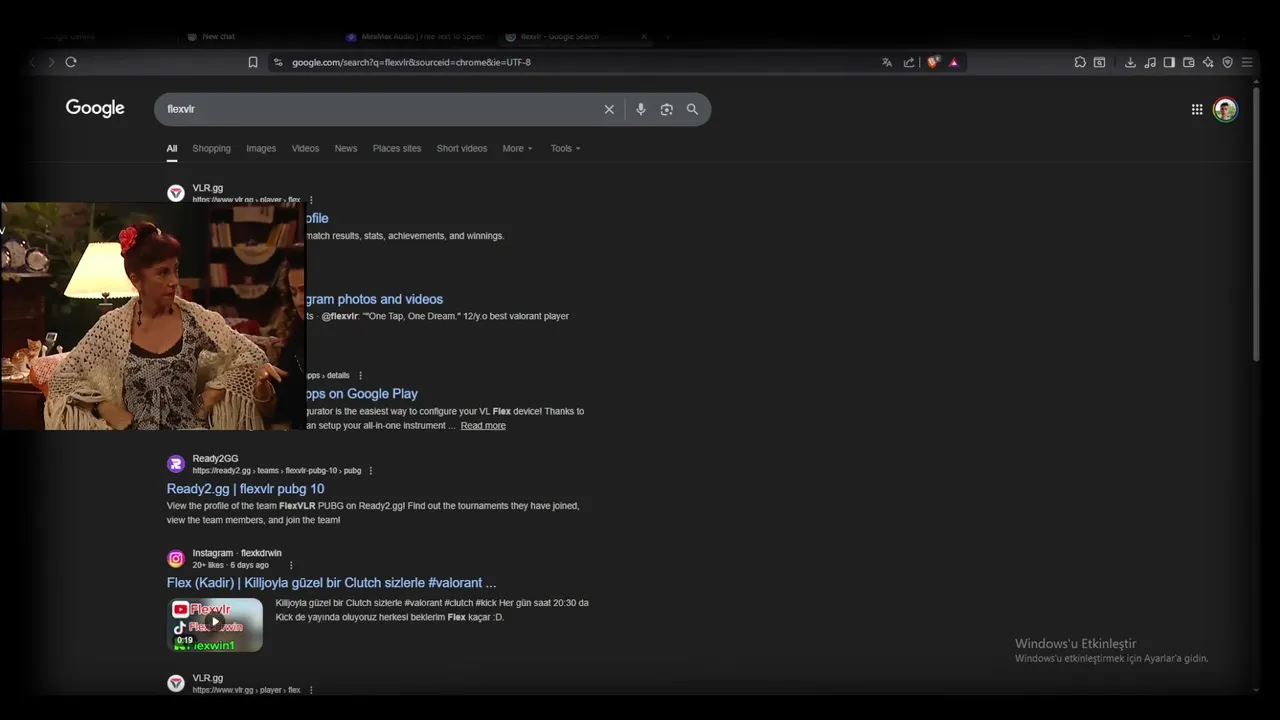Click the Brave Rewards triangle icon
This screenshot has width=1280, height=720.
(x=954, y=62)
